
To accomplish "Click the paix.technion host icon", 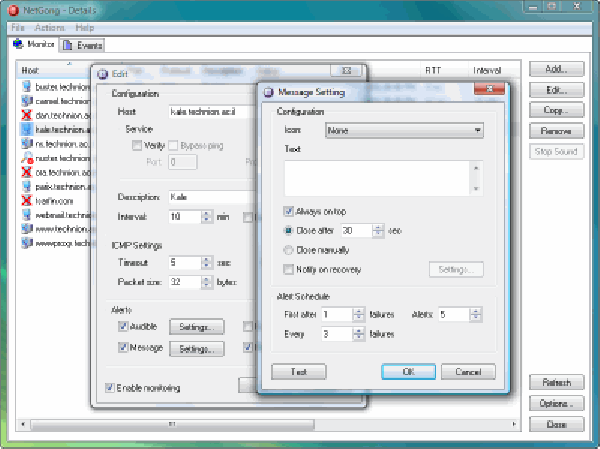I will [x=26, y=186].
